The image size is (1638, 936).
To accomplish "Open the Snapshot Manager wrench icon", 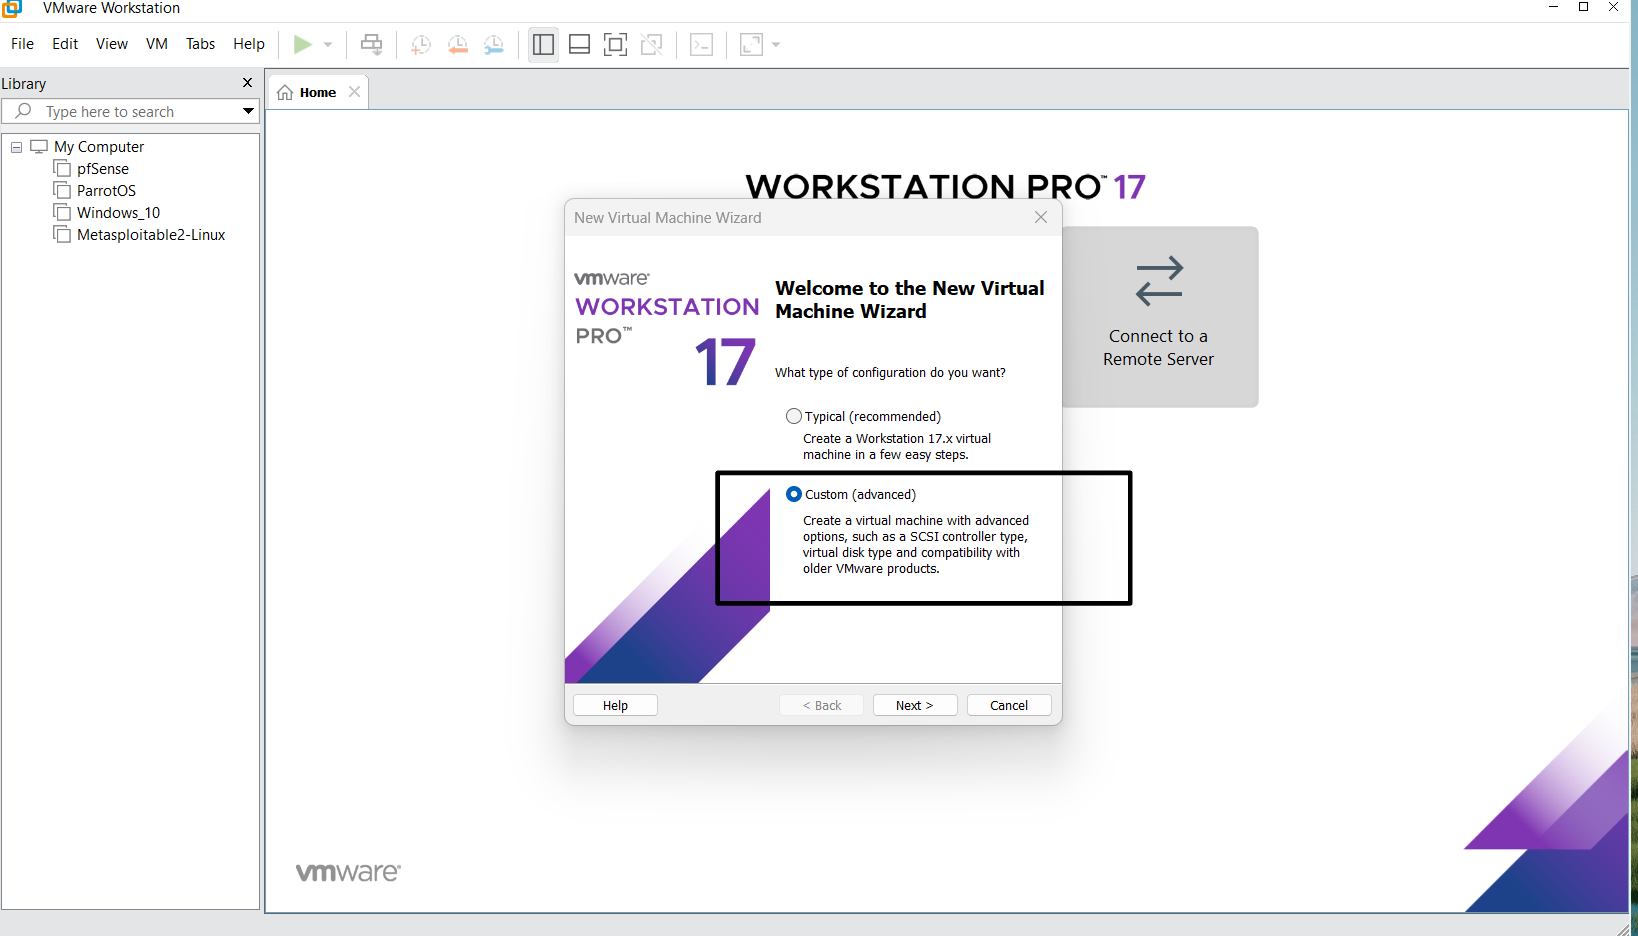I will (x=494, y=44).
